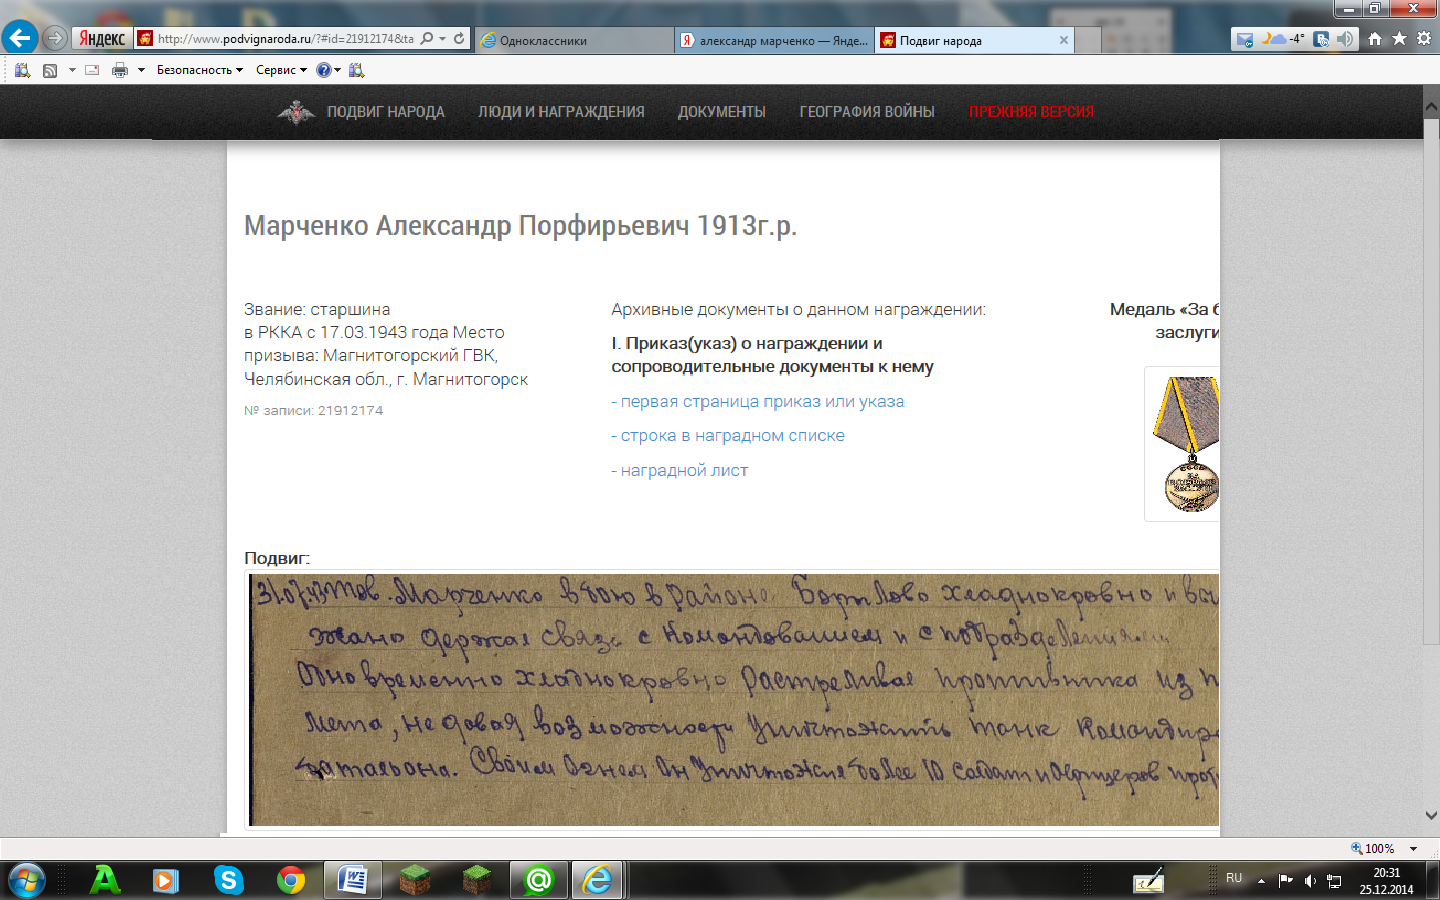Click the medal image thumbnail
1440x900 pixels.
(x=1185, y=444)
